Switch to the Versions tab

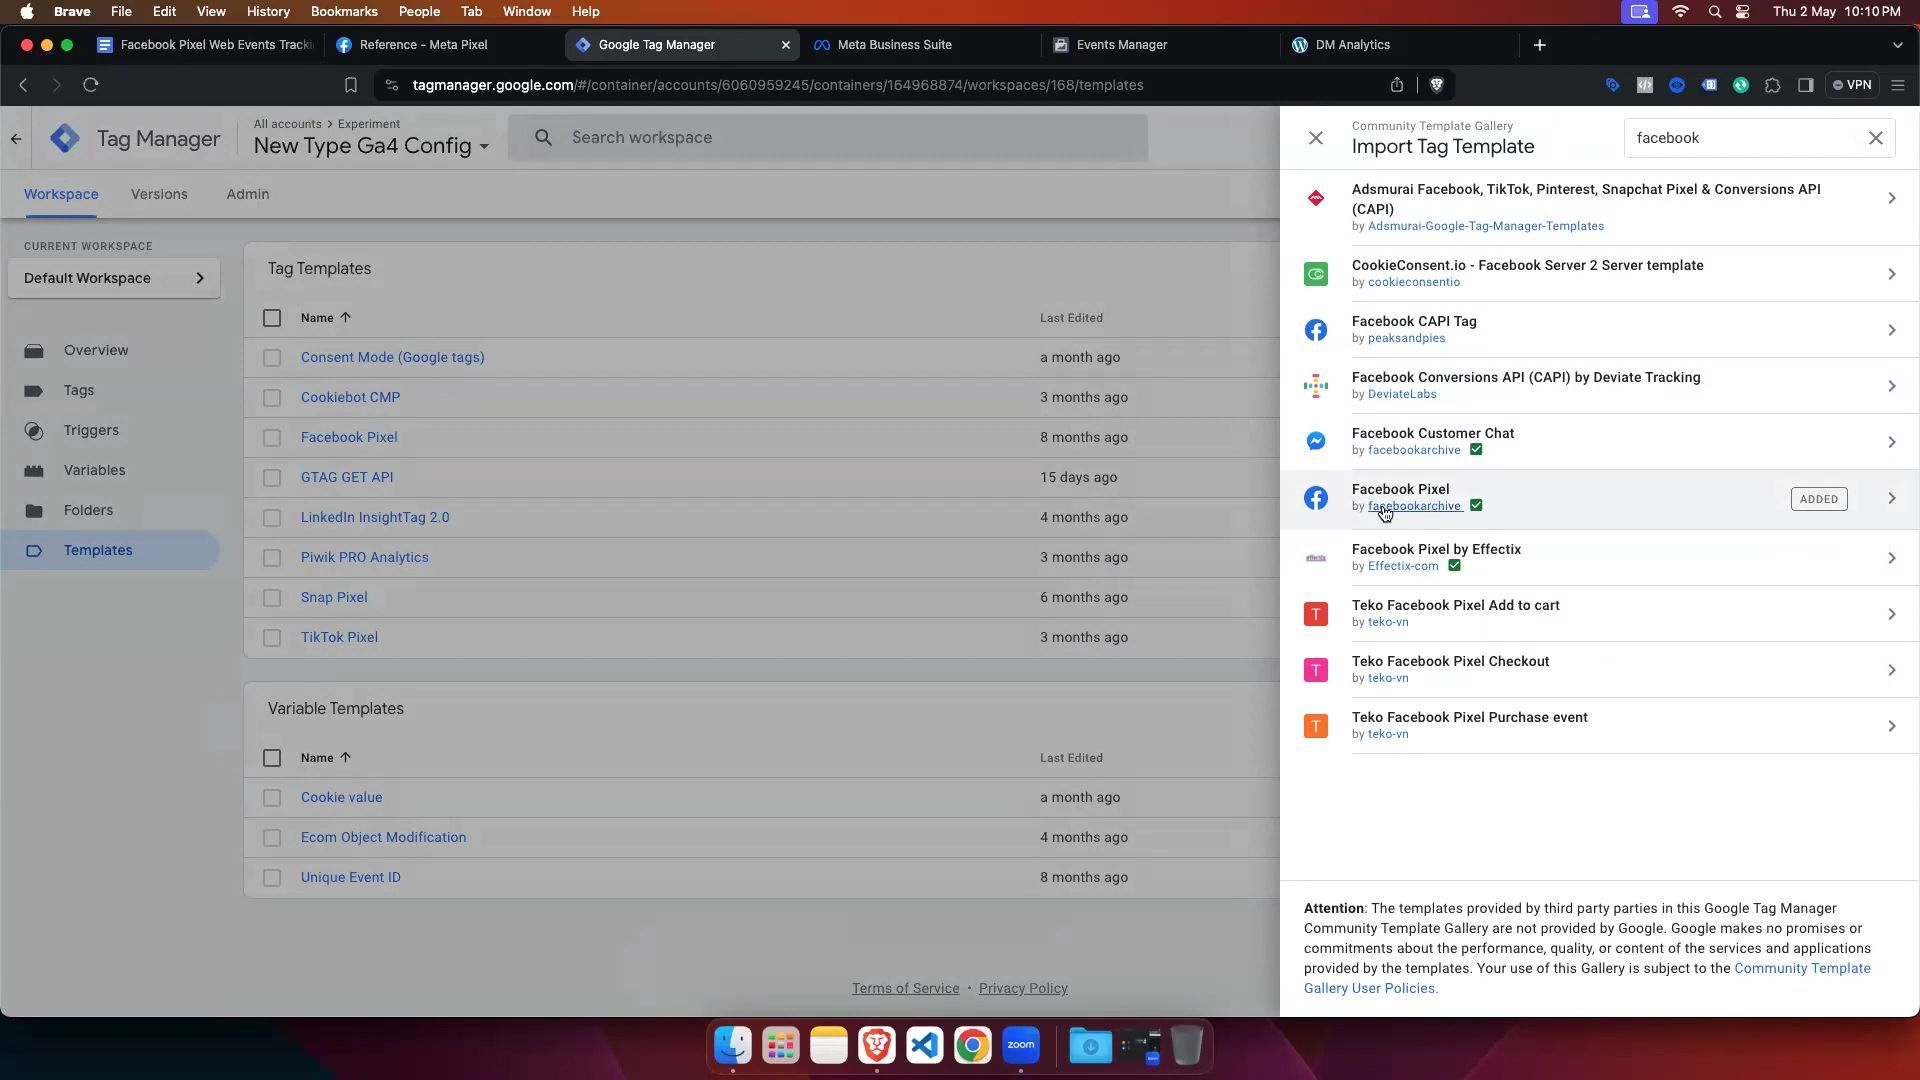159,194
